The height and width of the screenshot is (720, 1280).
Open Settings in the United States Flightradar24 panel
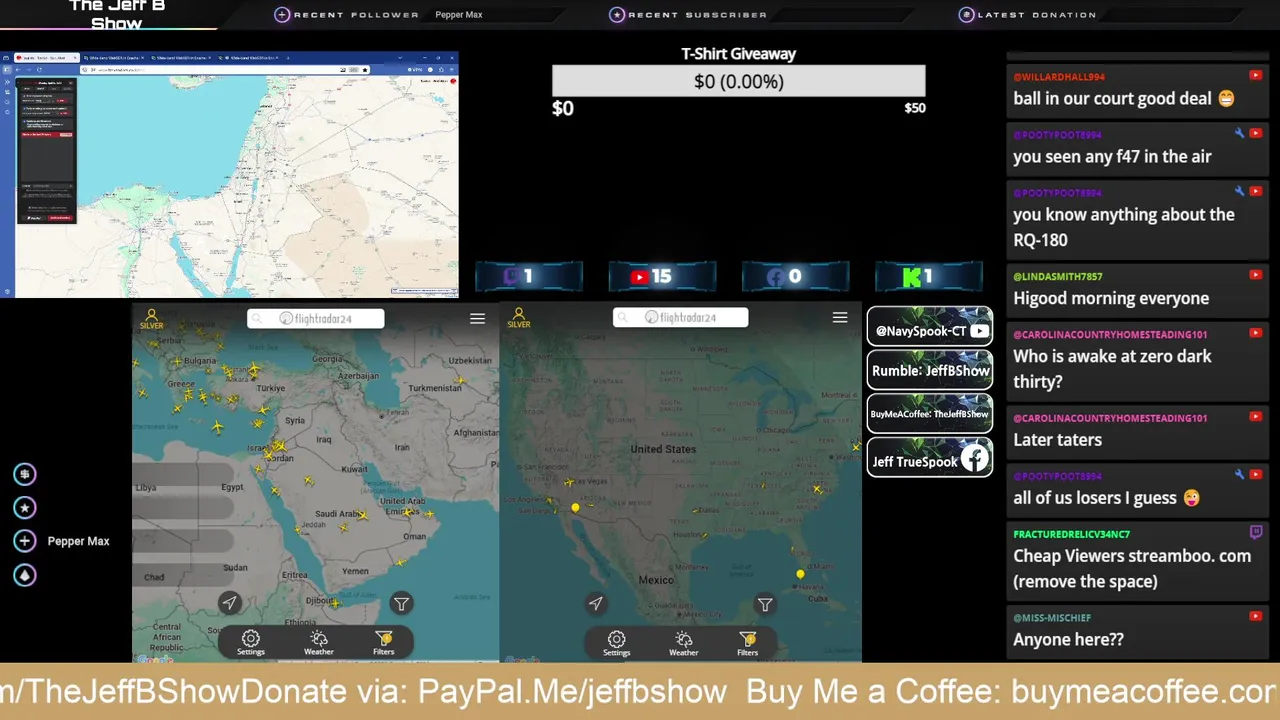pyautogui.click(x=617, y=642)
